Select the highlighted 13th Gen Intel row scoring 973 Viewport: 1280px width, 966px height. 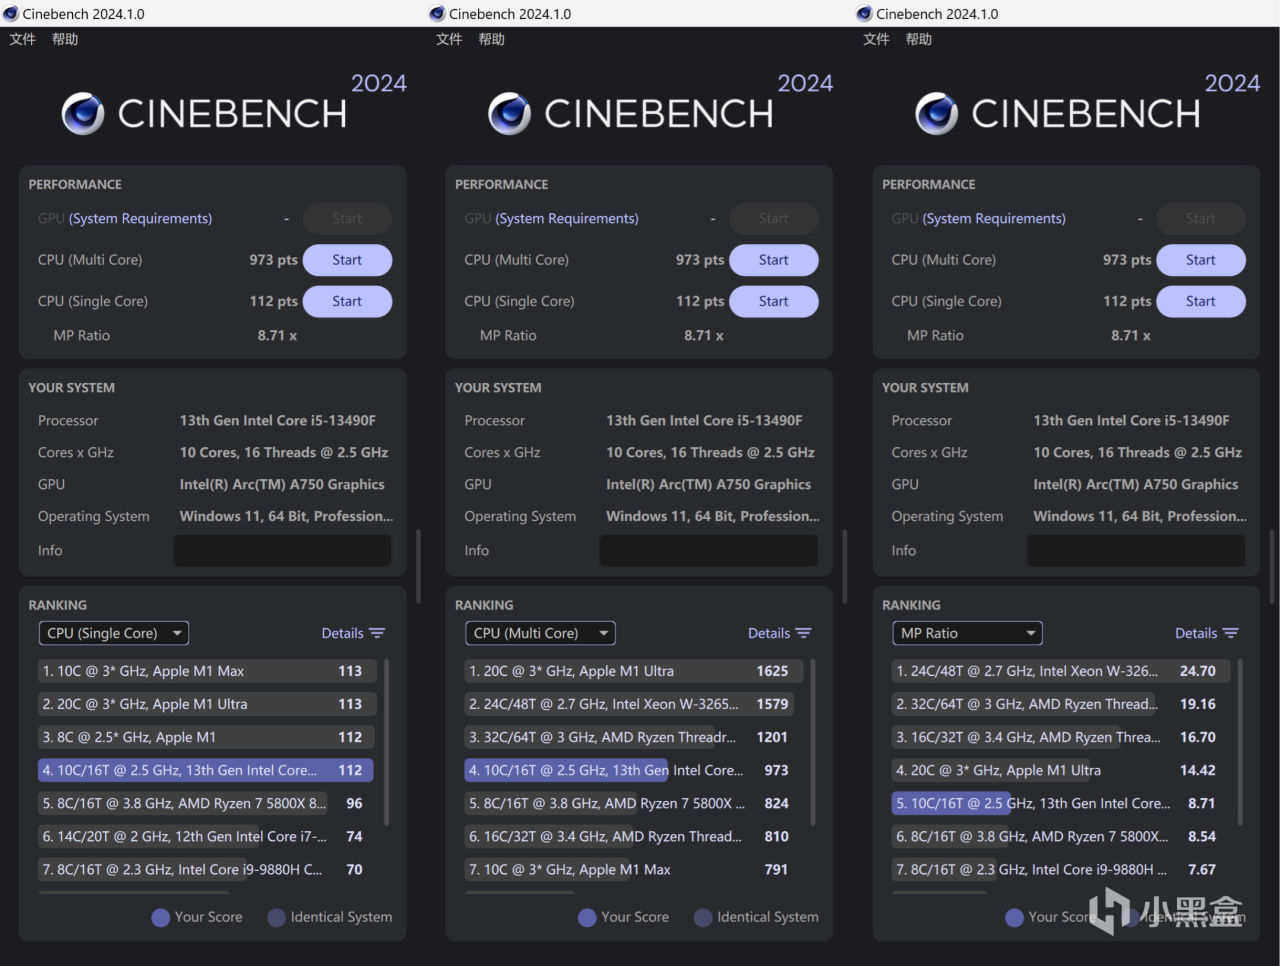633,770
